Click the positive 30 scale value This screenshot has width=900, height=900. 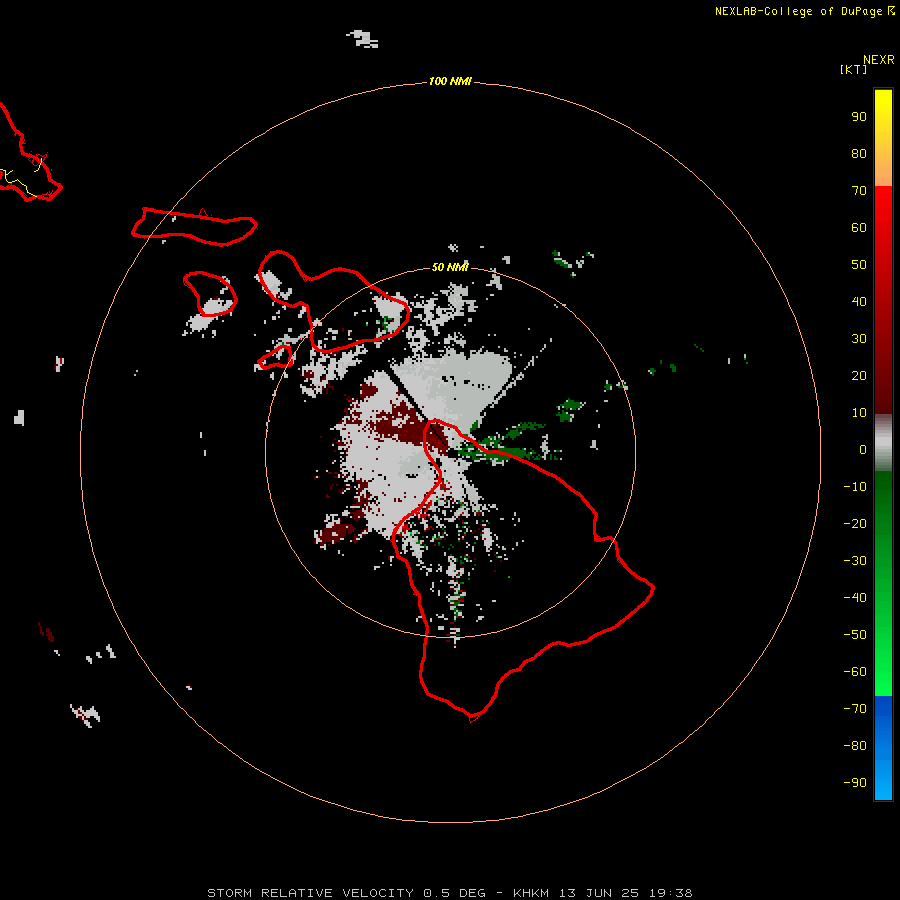coord(859,339)
